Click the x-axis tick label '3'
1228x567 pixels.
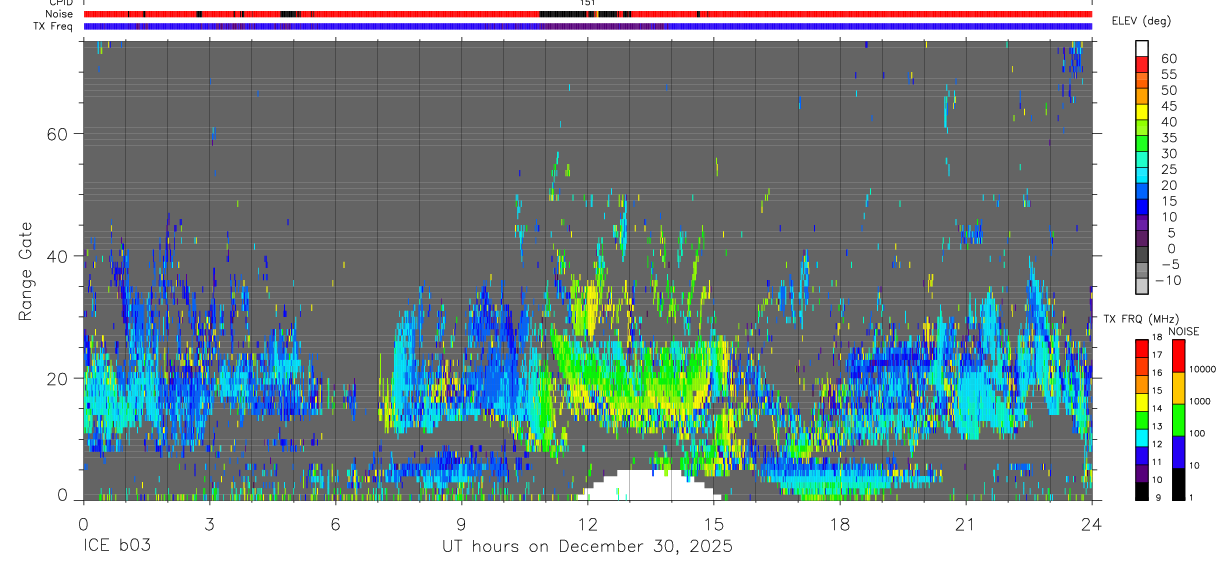(x=209, y=526)
